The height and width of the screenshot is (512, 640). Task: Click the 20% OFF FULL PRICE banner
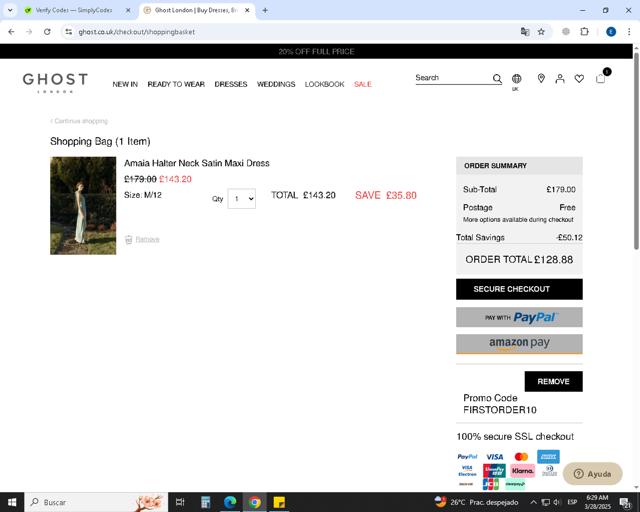316,51
